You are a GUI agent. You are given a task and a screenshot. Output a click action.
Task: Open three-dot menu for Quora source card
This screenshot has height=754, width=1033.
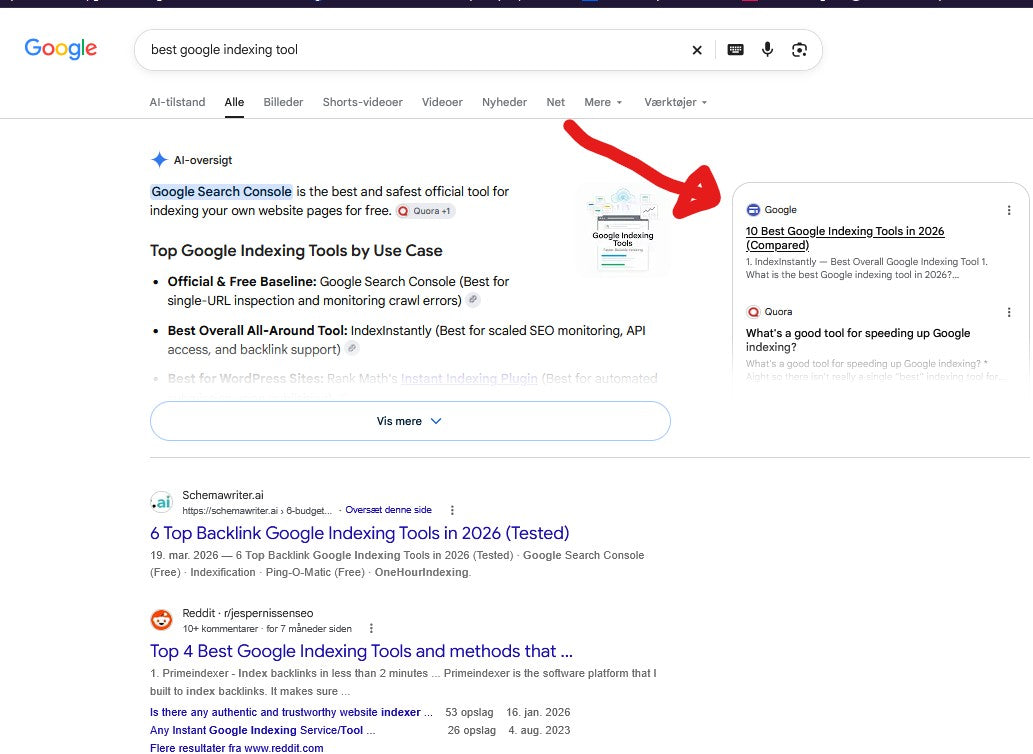click(1009, 312)
